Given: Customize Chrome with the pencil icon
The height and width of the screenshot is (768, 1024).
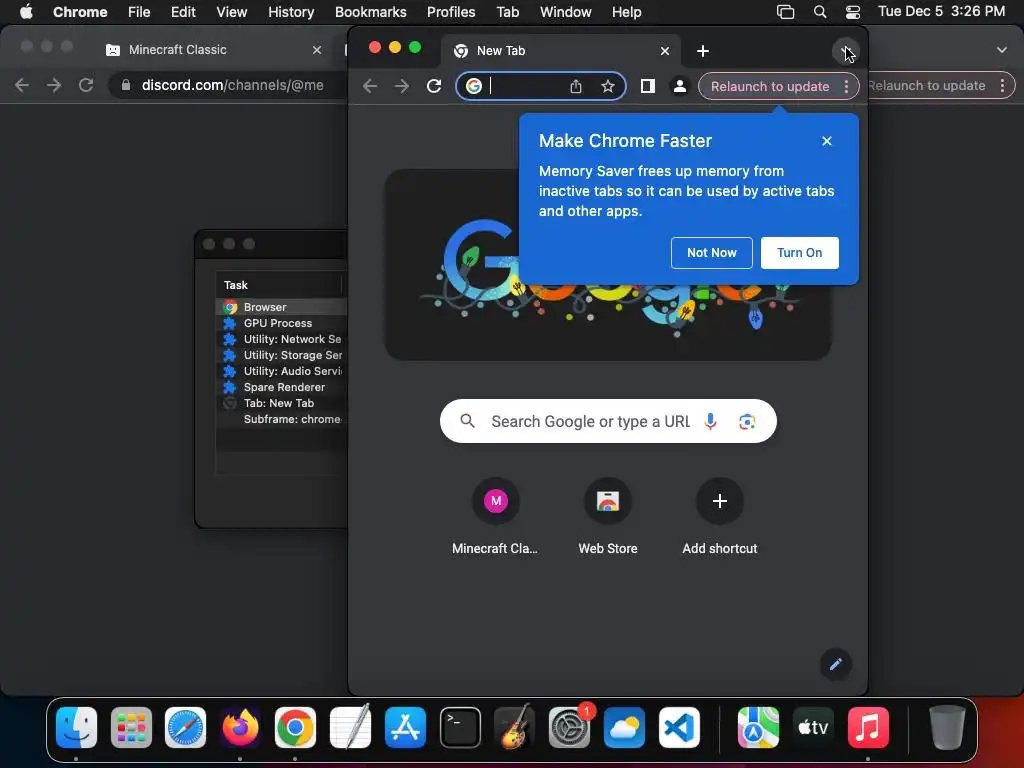Looking at the screenshot, I should [835, 664].
